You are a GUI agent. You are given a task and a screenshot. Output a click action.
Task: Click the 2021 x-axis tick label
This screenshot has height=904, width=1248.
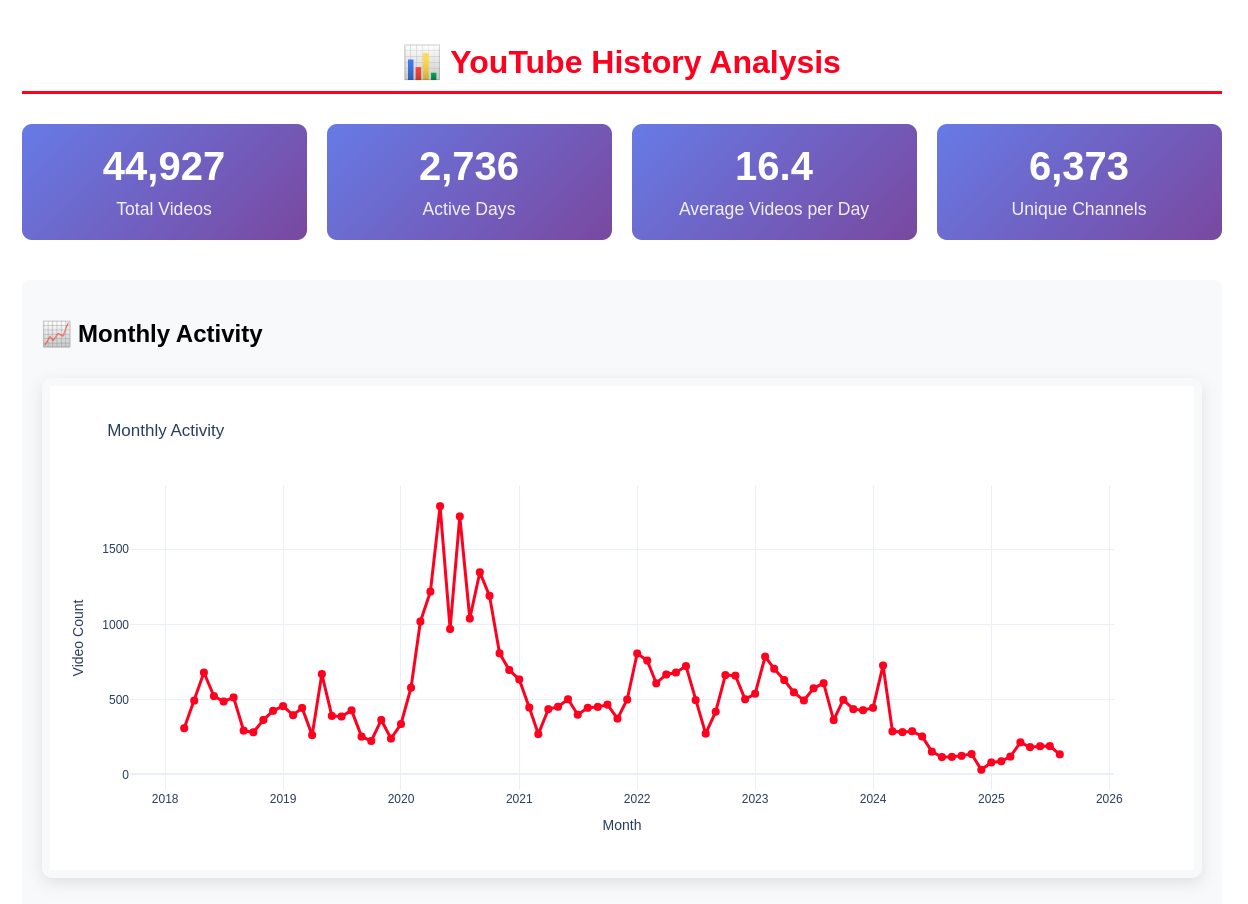coord(519,799)
